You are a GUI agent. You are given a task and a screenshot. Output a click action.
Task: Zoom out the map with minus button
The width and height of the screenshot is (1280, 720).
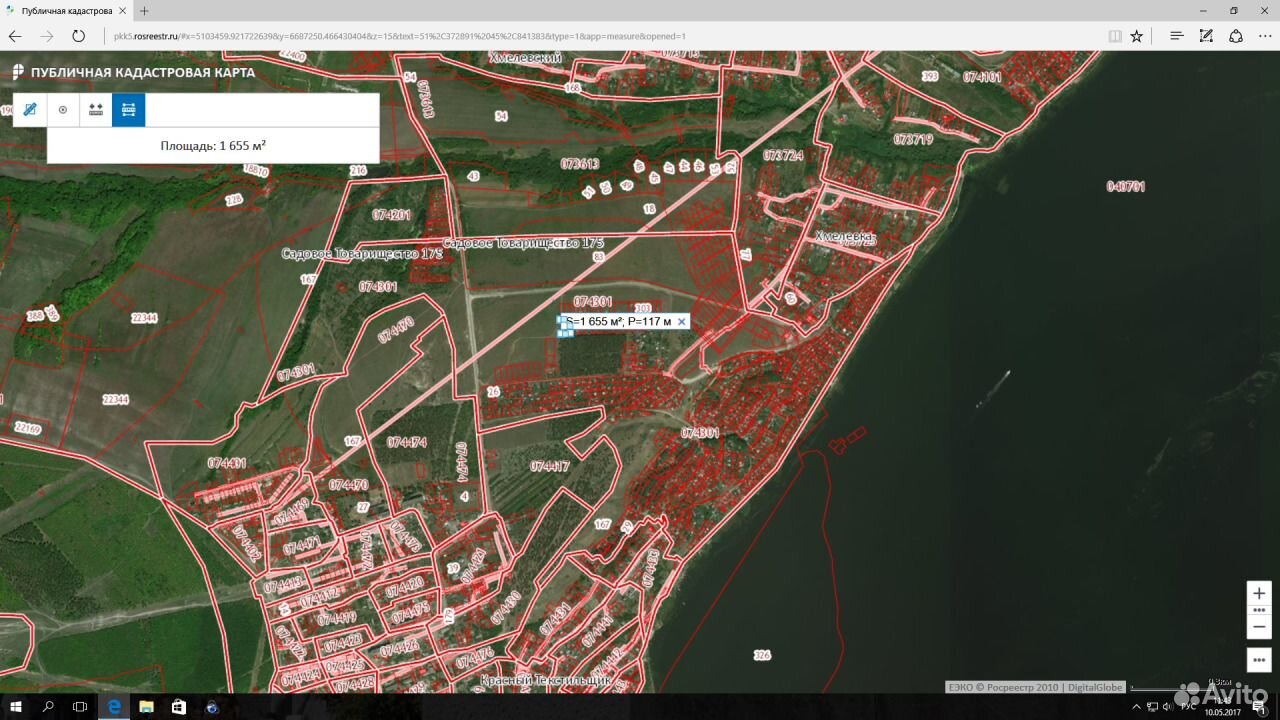pos(1259,627)
